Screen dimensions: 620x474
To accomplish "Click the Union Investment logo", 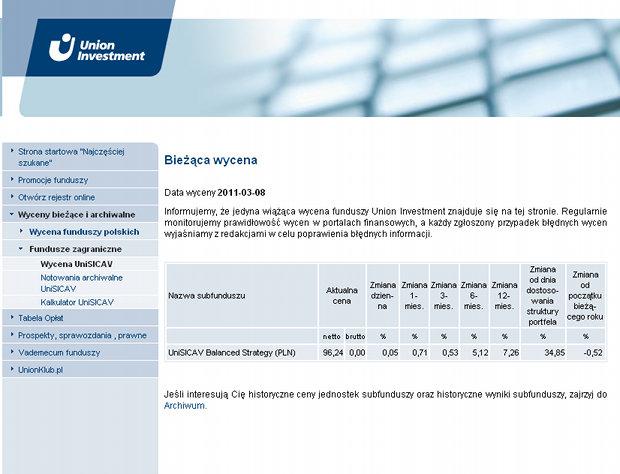I will point(97,47).
